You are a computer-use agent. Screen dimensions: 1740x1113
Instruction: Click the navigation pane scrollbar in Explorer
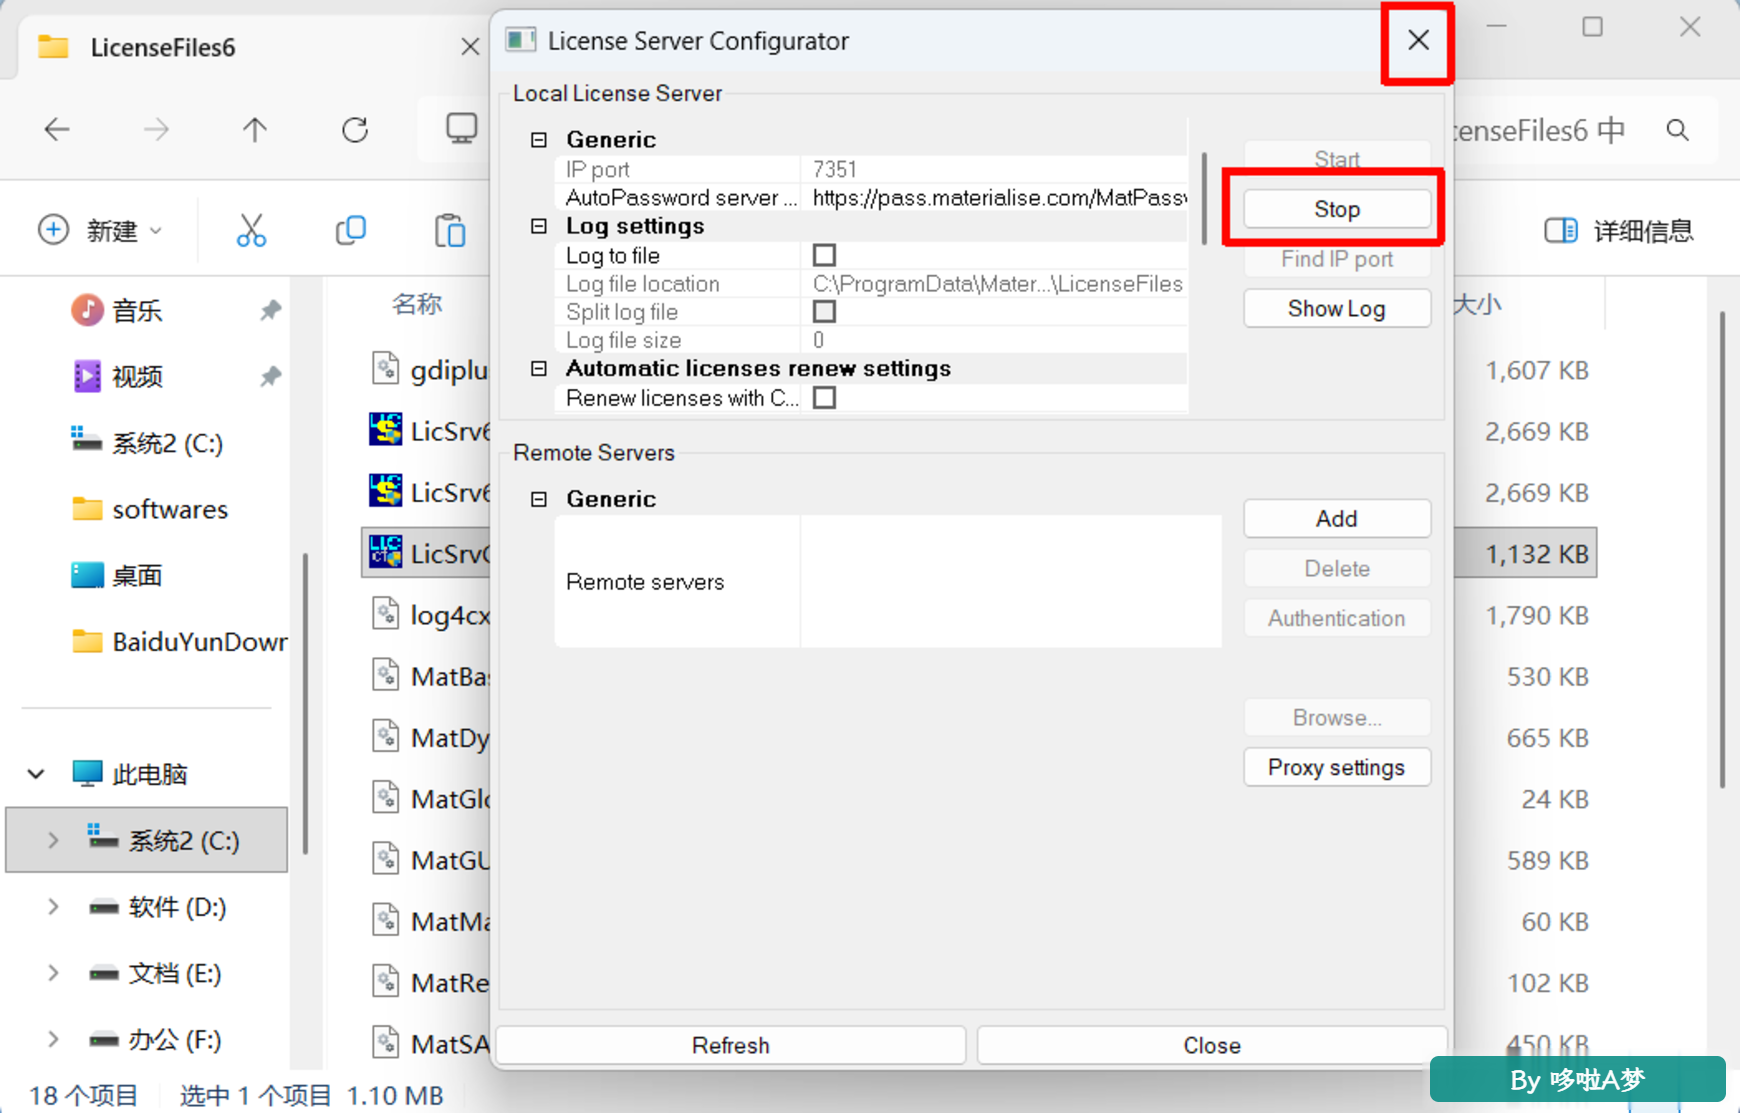tap(305, 703)
